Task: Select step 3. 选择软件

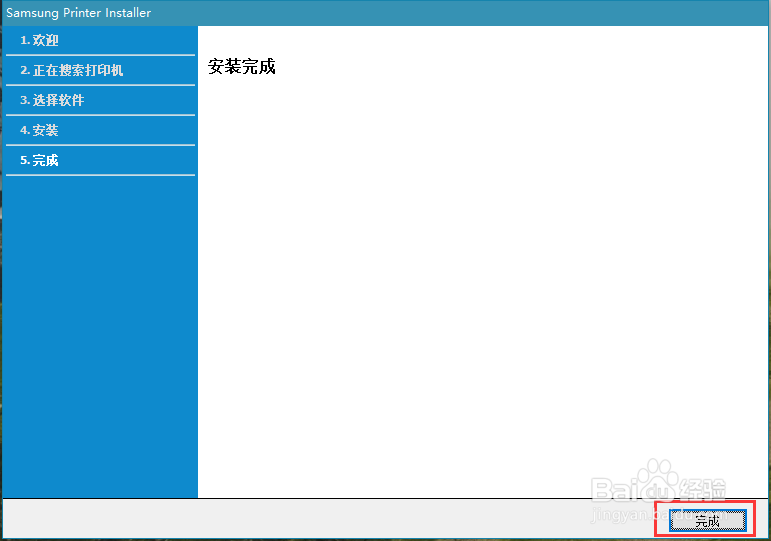Action: click(100, 100)
